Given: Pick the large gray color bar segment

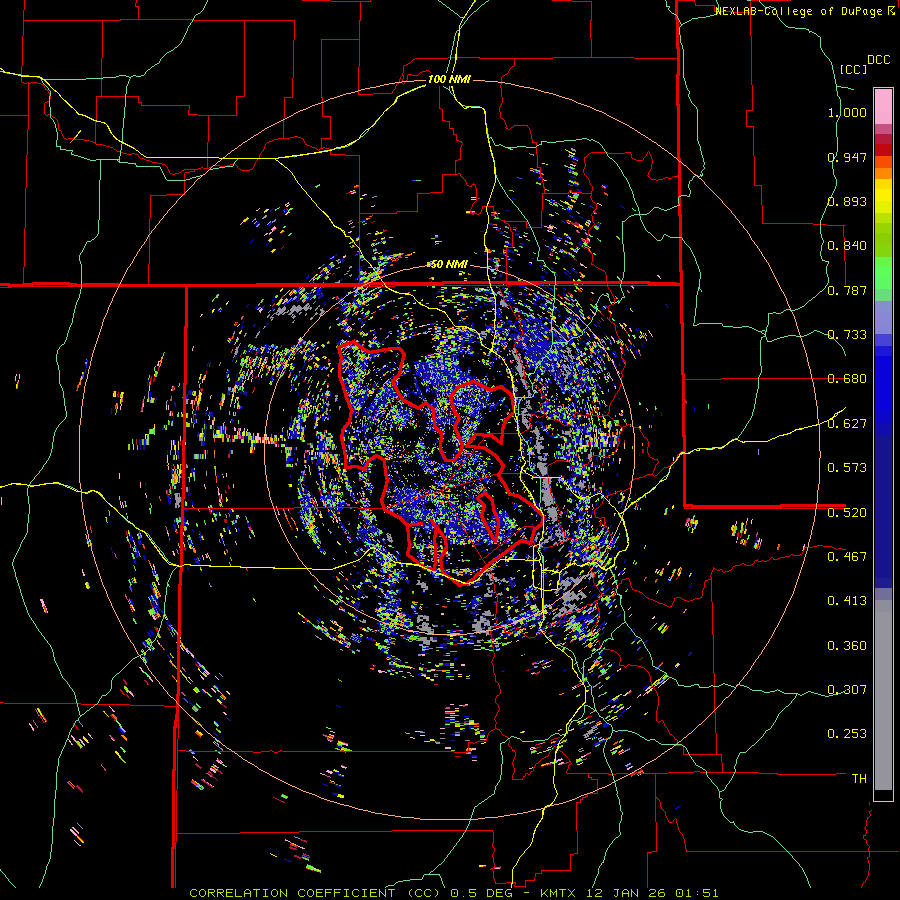Looking at the screenshot, I should click(883, 695).
